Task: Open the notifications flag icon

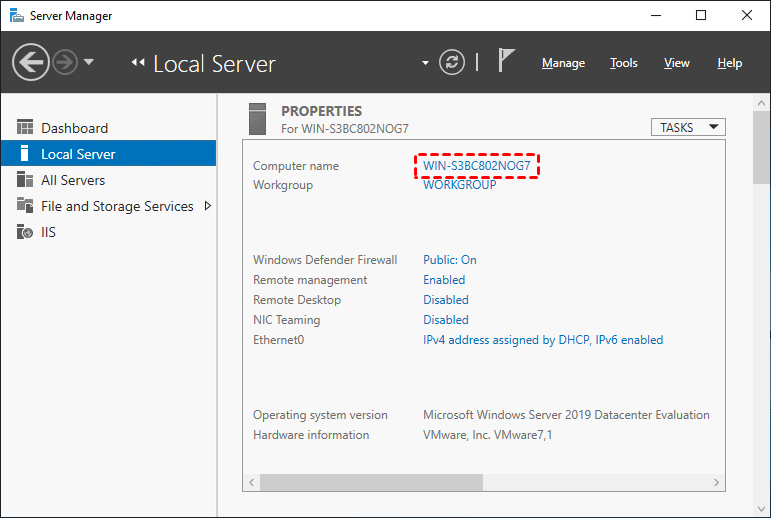Action: 507,62
